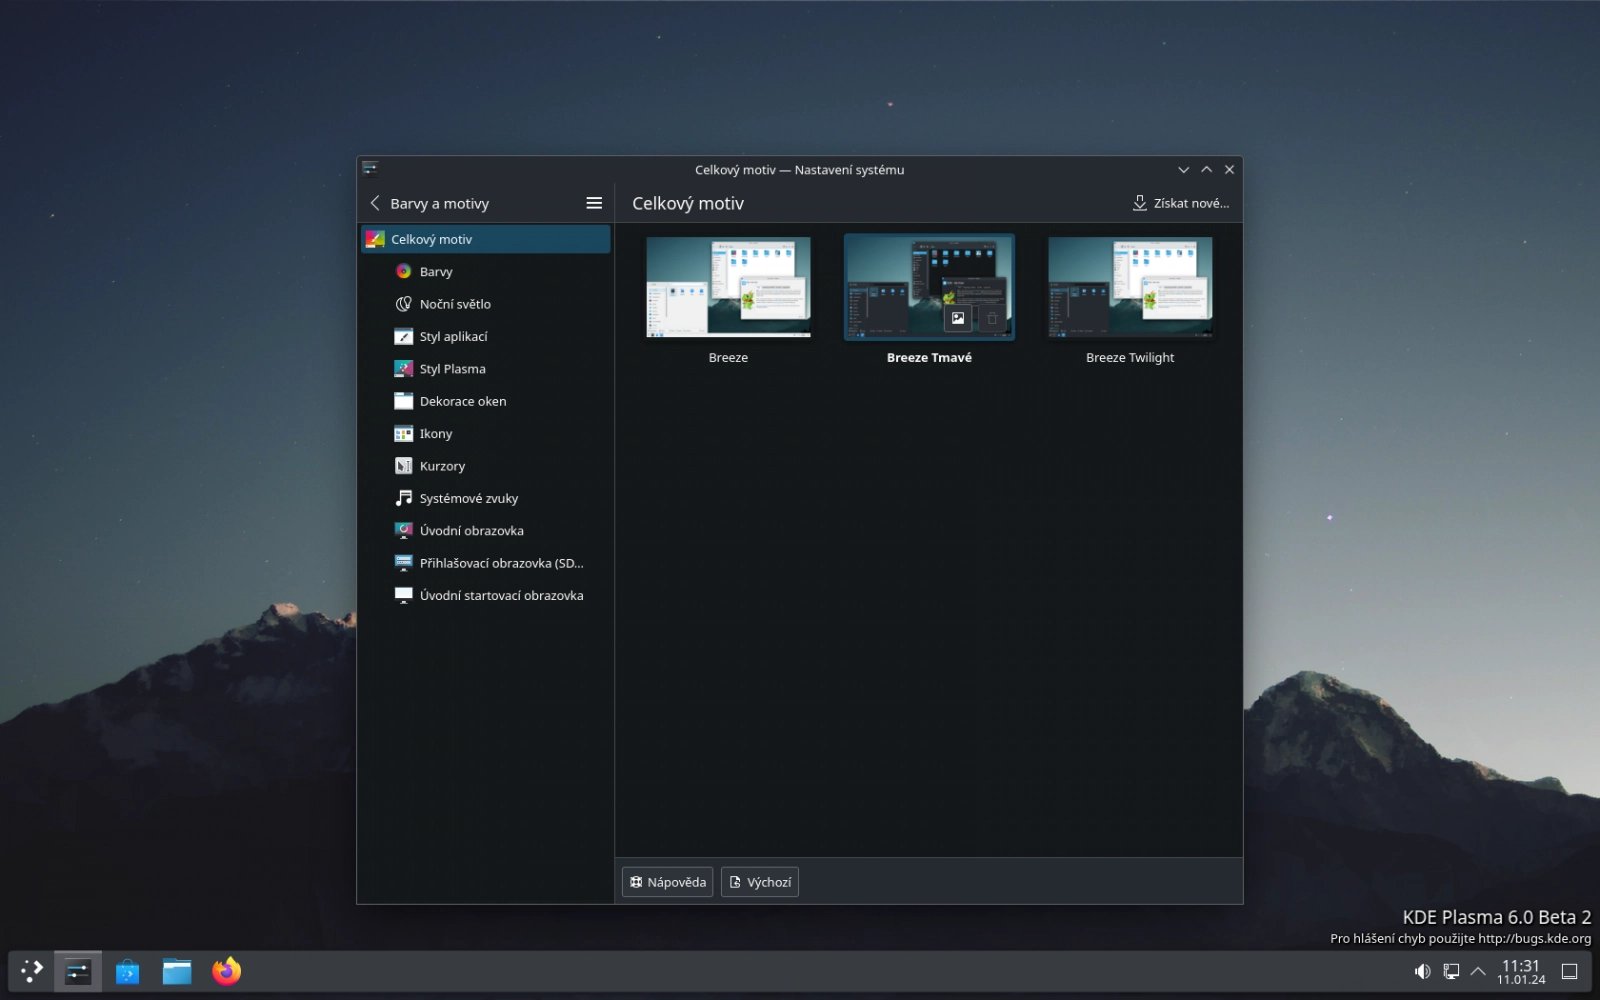This screenshot has height=1000, width=1600.
Task: Open Barvy color settings
Action: click(436, 272)
